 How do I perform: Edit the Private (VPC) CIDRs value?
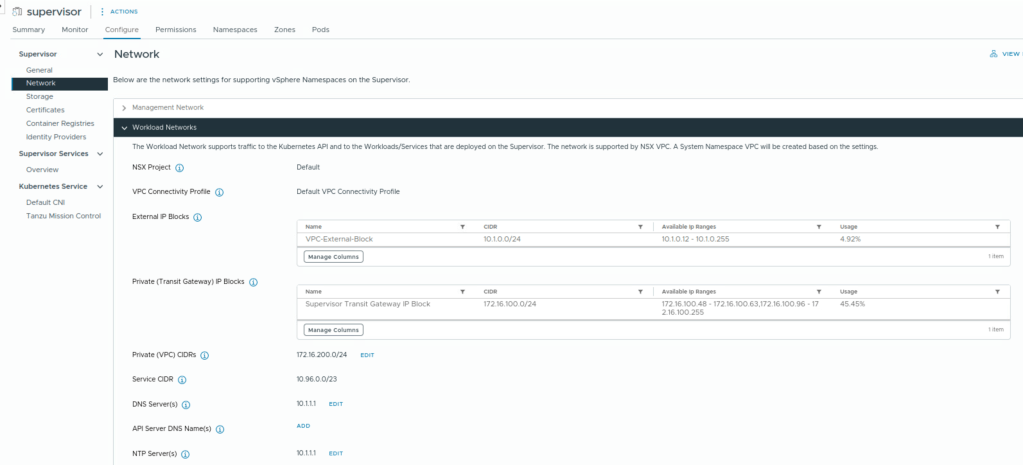coord(367,355)
